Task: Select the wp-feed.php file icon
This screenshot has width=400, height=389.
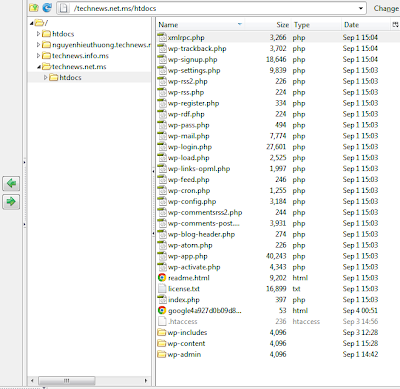Action: pos(162,179)
